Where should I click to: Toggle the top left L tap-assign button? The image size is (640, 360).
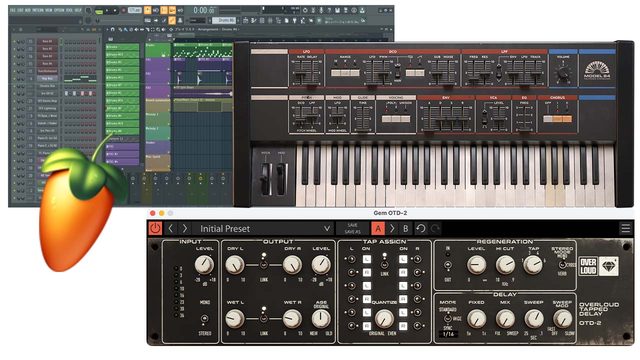click(x=367, y=259)
